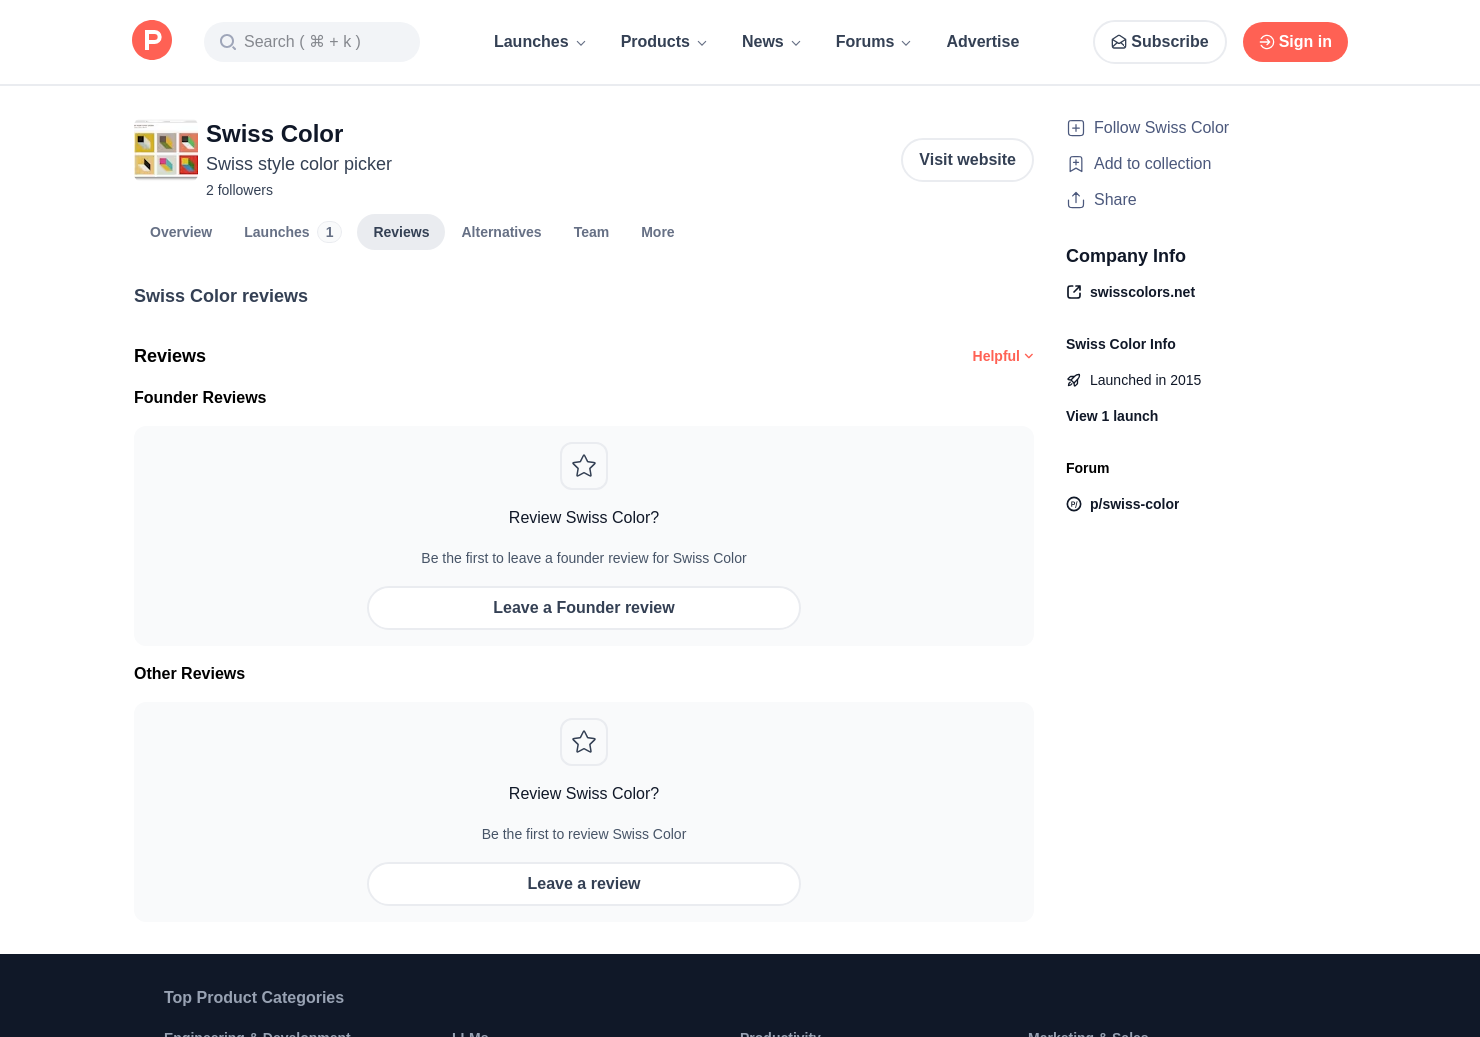Click the arrow icon in Sign in button
The height and width of the screenshot is (1037, 1480).
tap(1266, 42)
